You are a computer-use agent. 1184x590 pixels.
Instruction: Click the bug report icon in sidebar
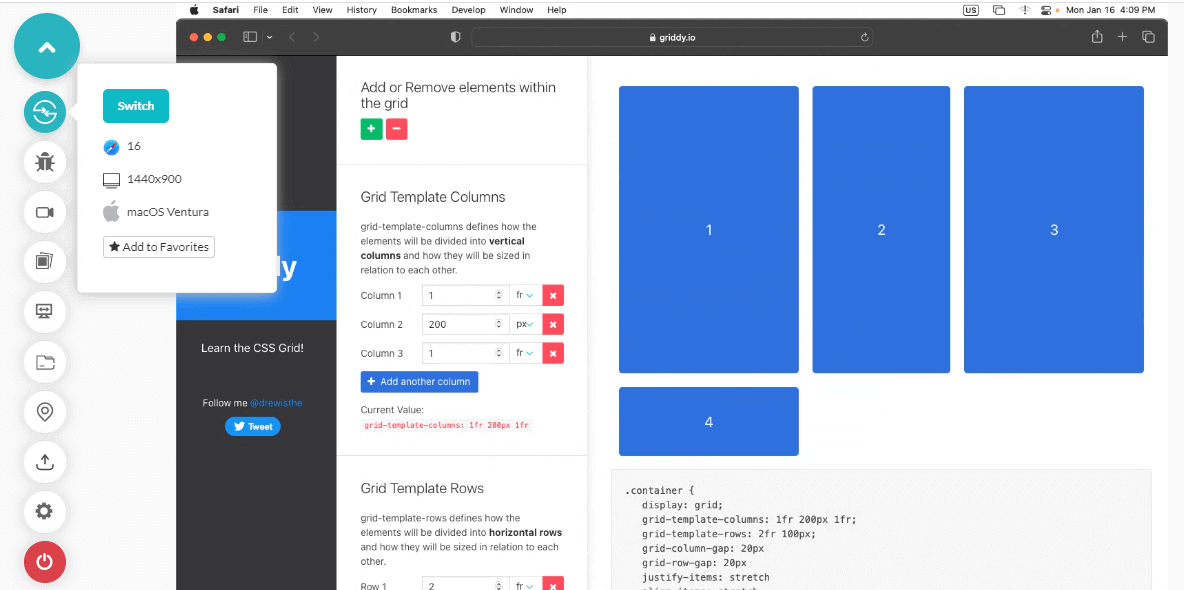pos(45,162)
